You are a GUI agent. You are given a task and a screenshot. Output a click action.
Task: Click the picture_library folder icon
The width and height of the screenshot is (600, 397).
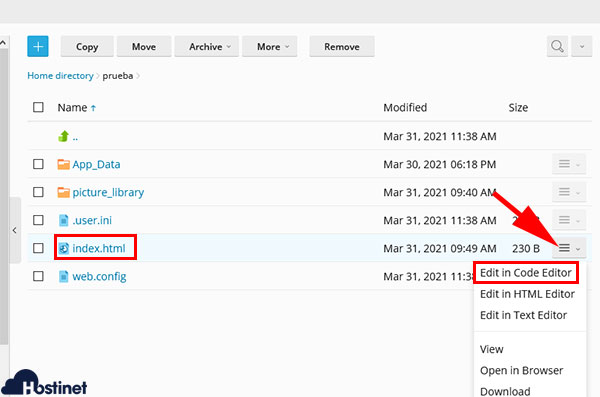tap(64, 192)
